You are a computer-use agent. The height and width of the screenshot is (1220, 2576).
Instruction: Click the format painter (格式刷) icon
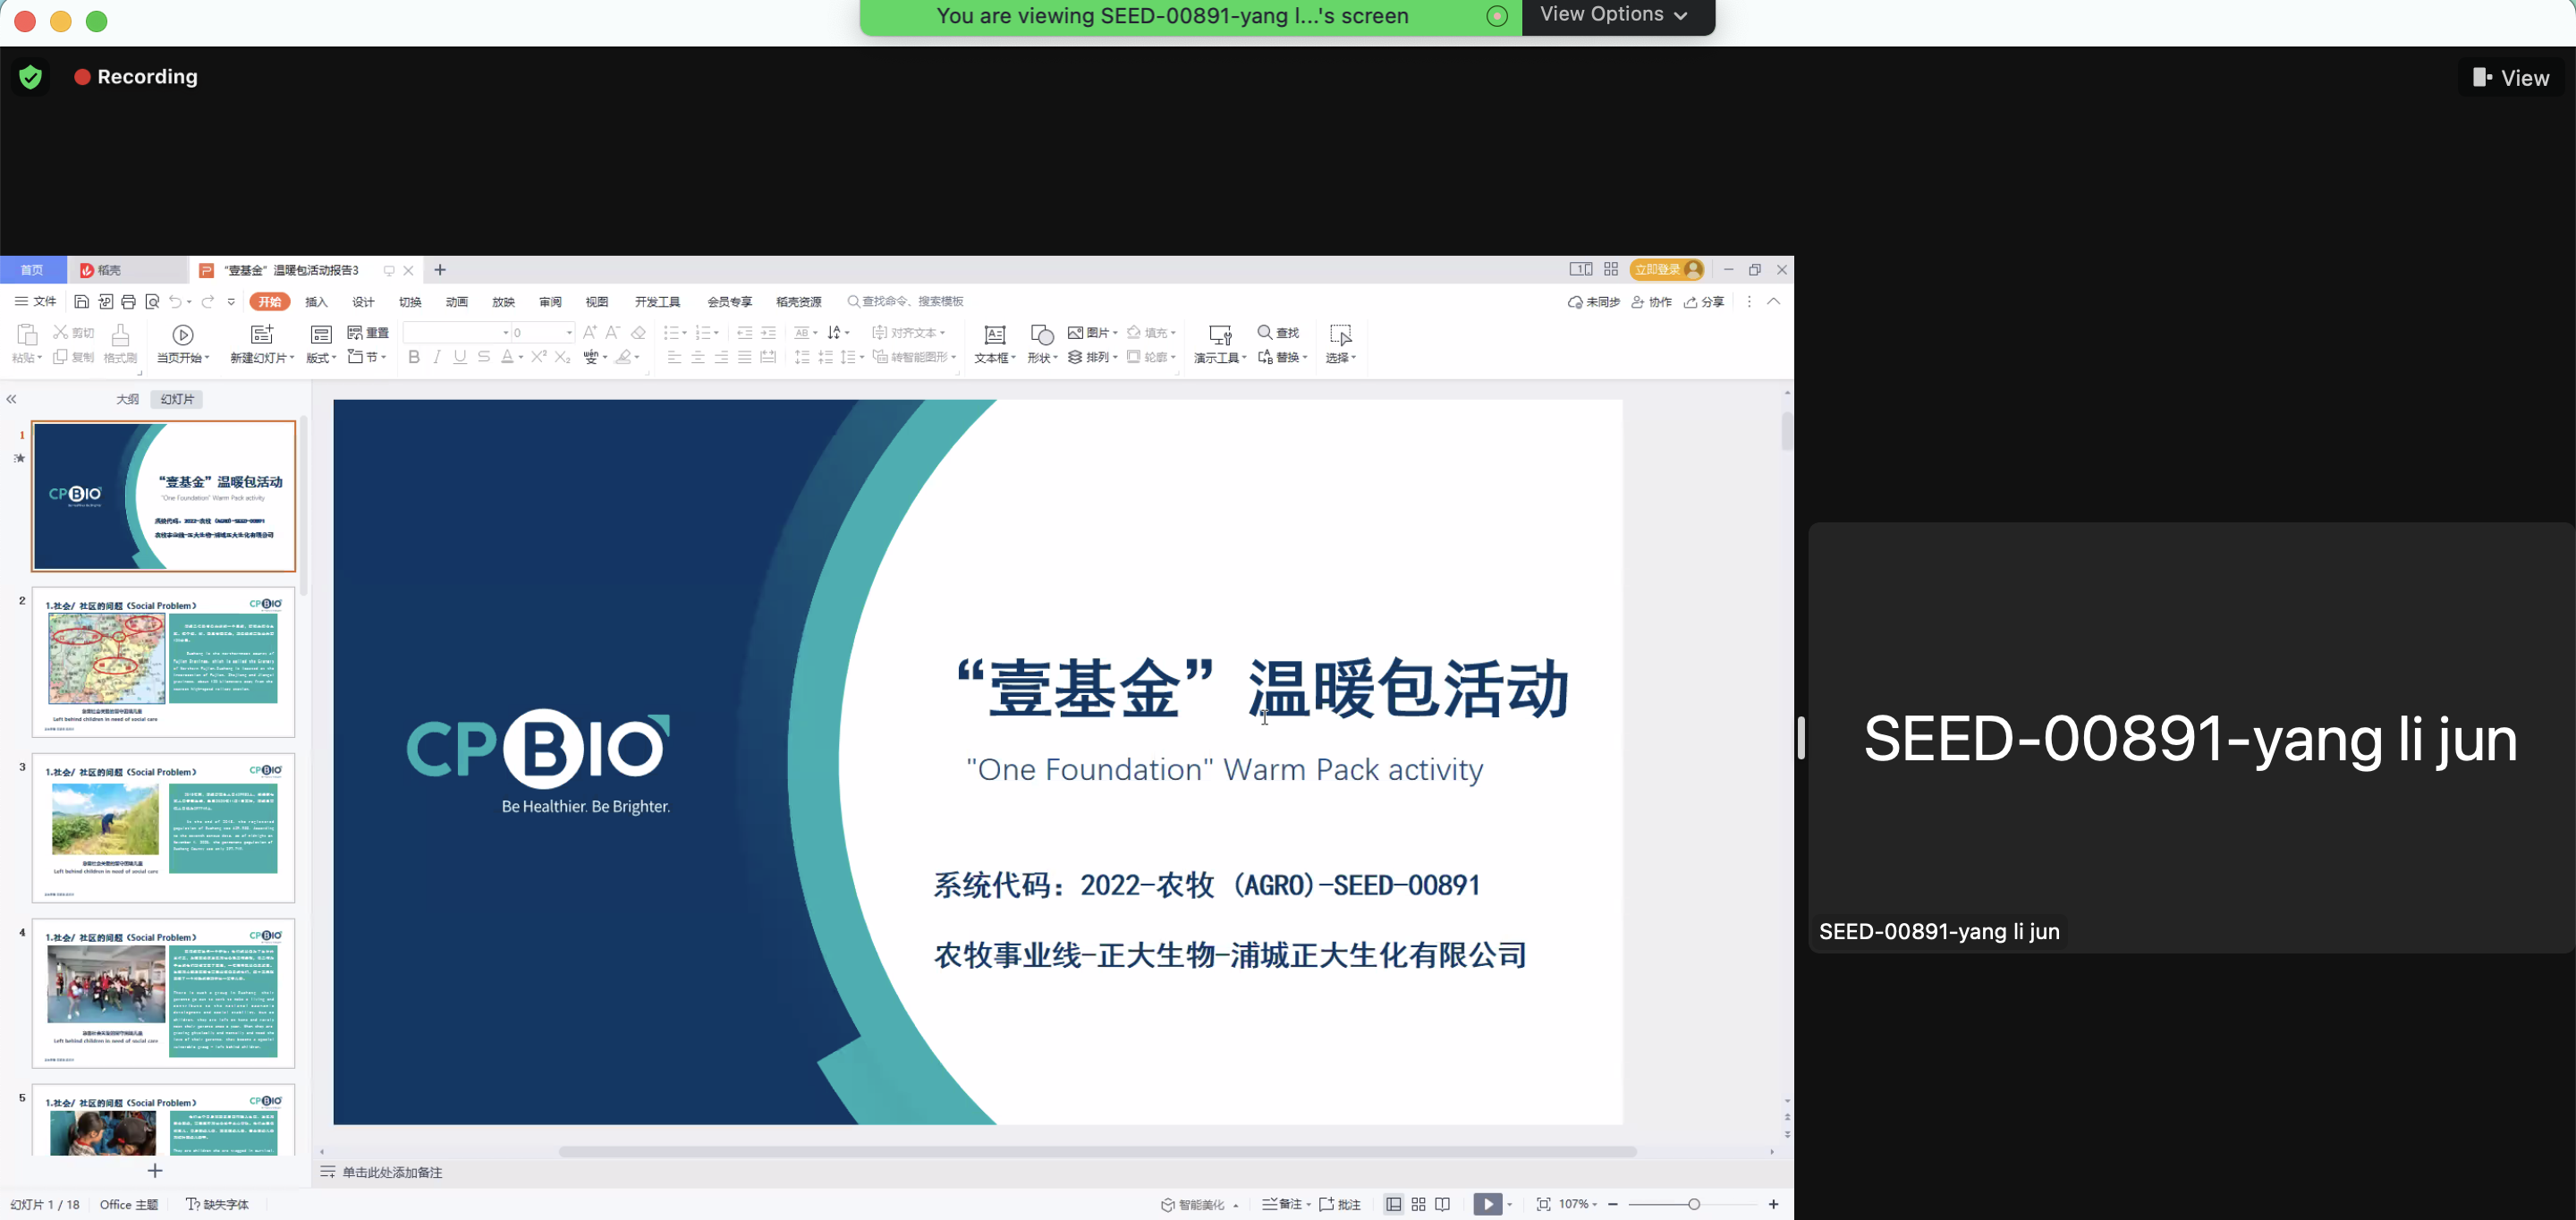click(120, 335)
